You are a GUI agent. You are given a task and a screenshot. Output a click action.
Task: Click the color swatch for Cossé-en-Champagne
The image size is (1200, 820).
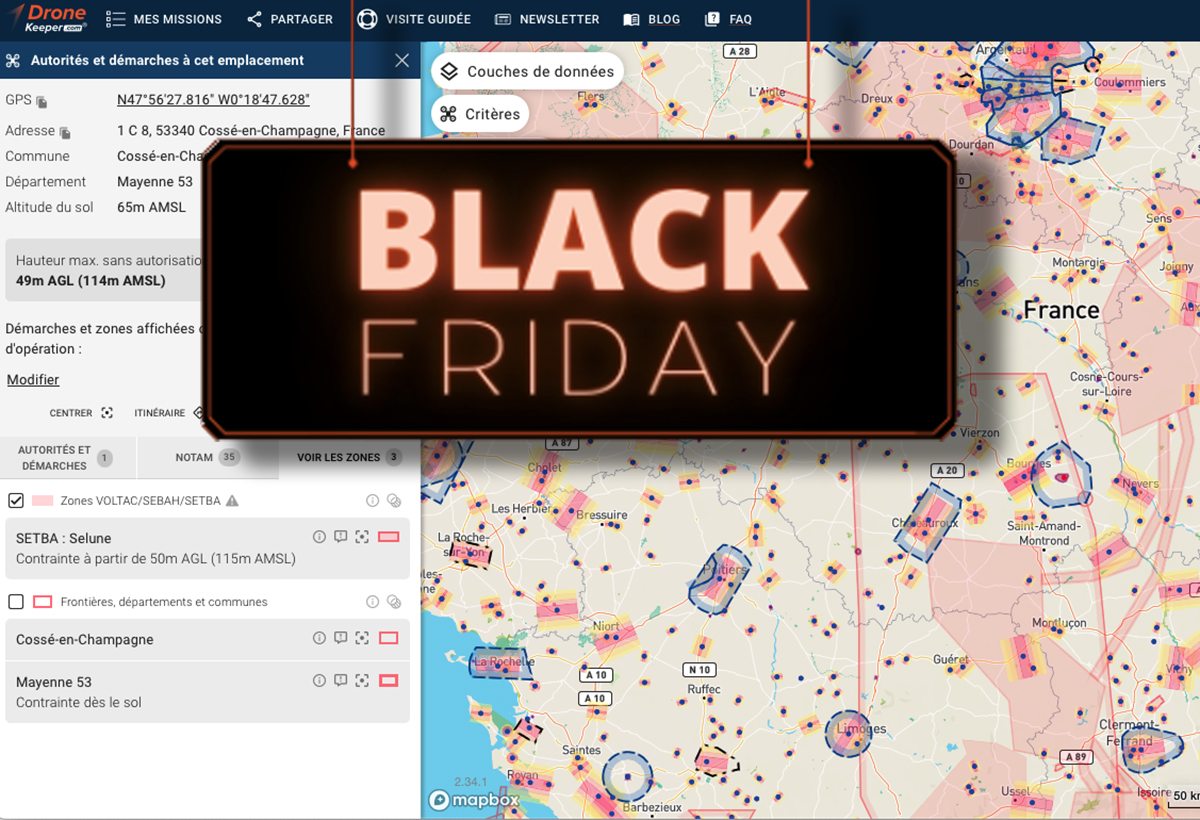[x=389, y=638]
